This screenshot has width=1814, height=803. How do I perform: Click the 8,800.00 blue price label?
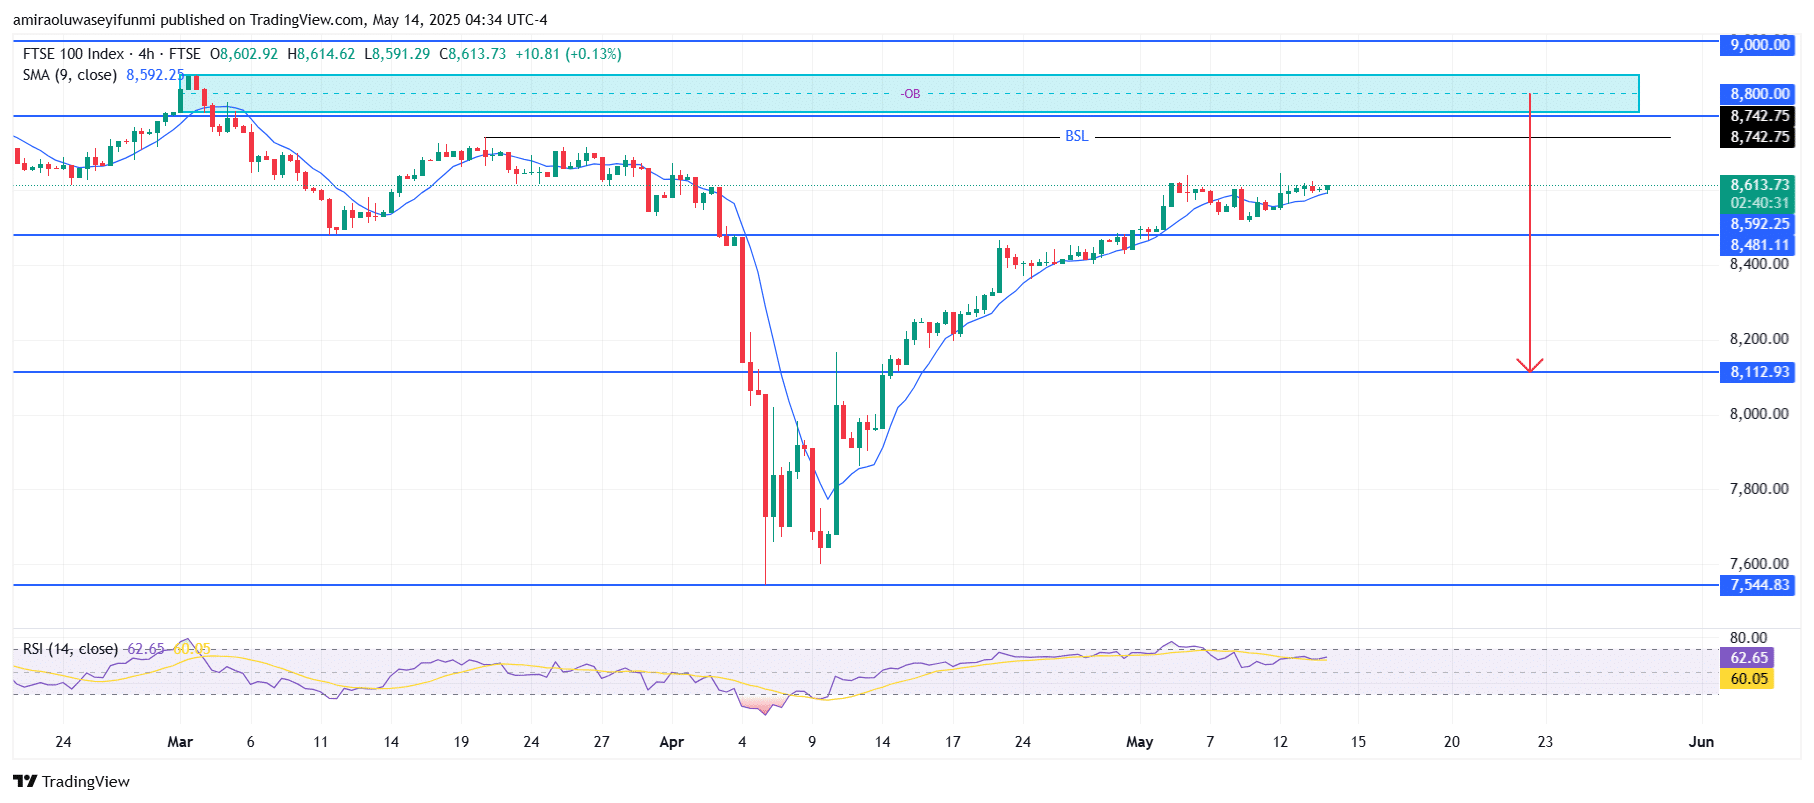click(x=1759, y=94)
